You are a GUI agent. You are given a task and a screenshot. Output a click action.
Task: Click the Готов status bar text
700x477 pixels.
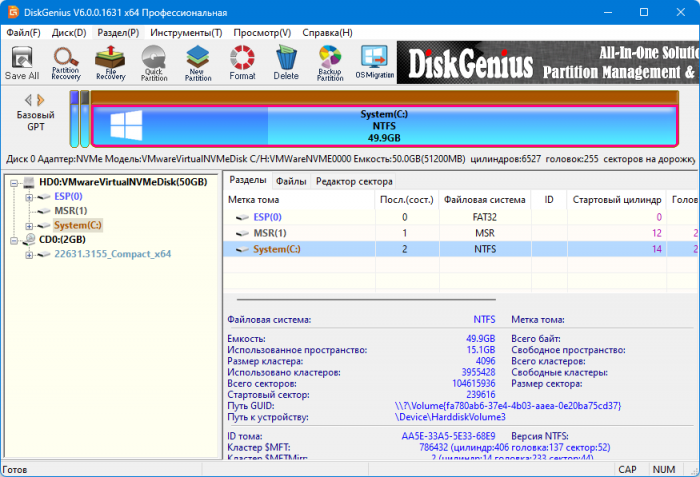coord(15,470)
